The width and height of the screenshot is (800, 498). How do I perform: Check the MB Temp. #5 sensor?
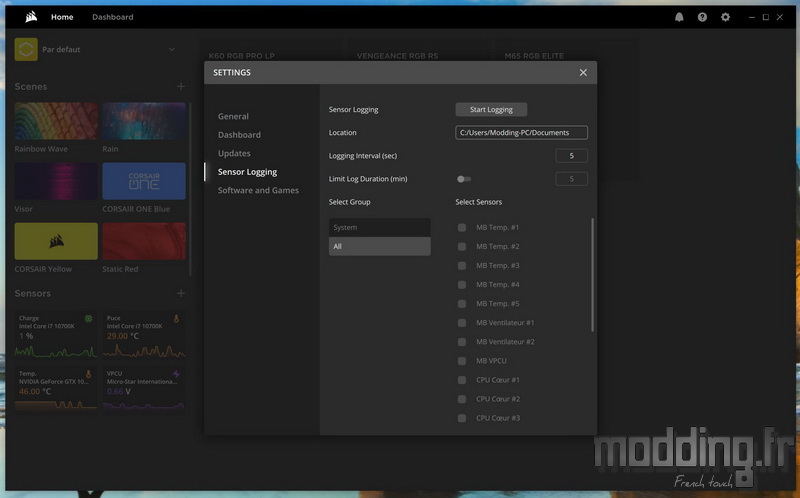(462, 304)
